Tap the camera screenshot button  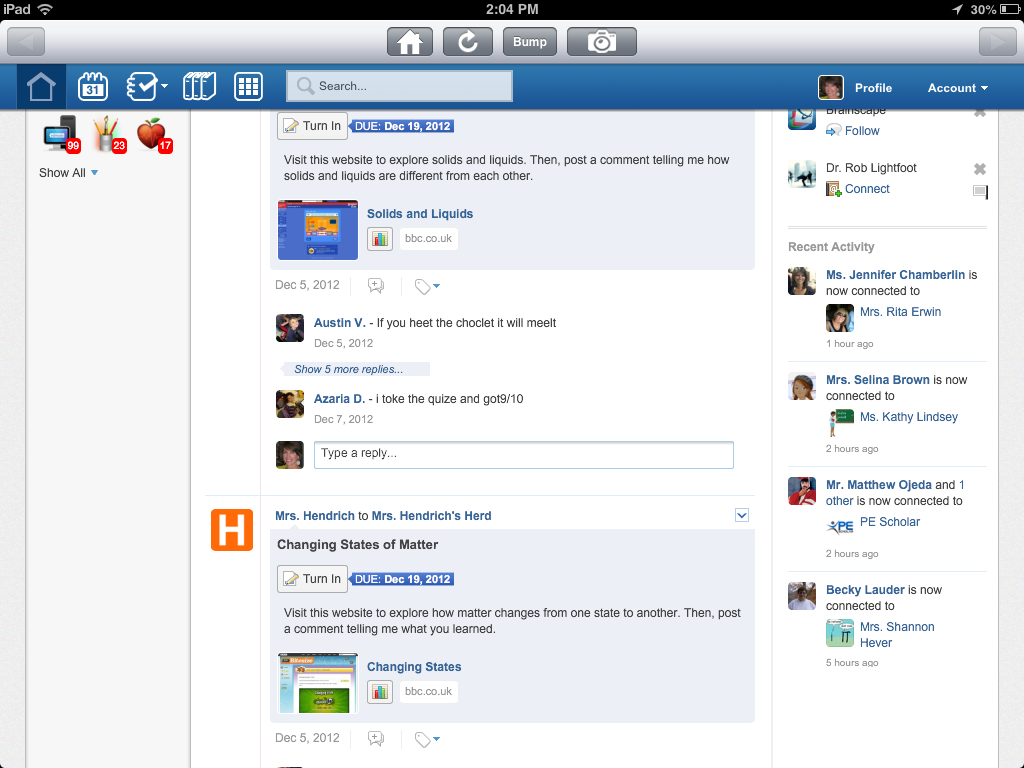[601, 41]
